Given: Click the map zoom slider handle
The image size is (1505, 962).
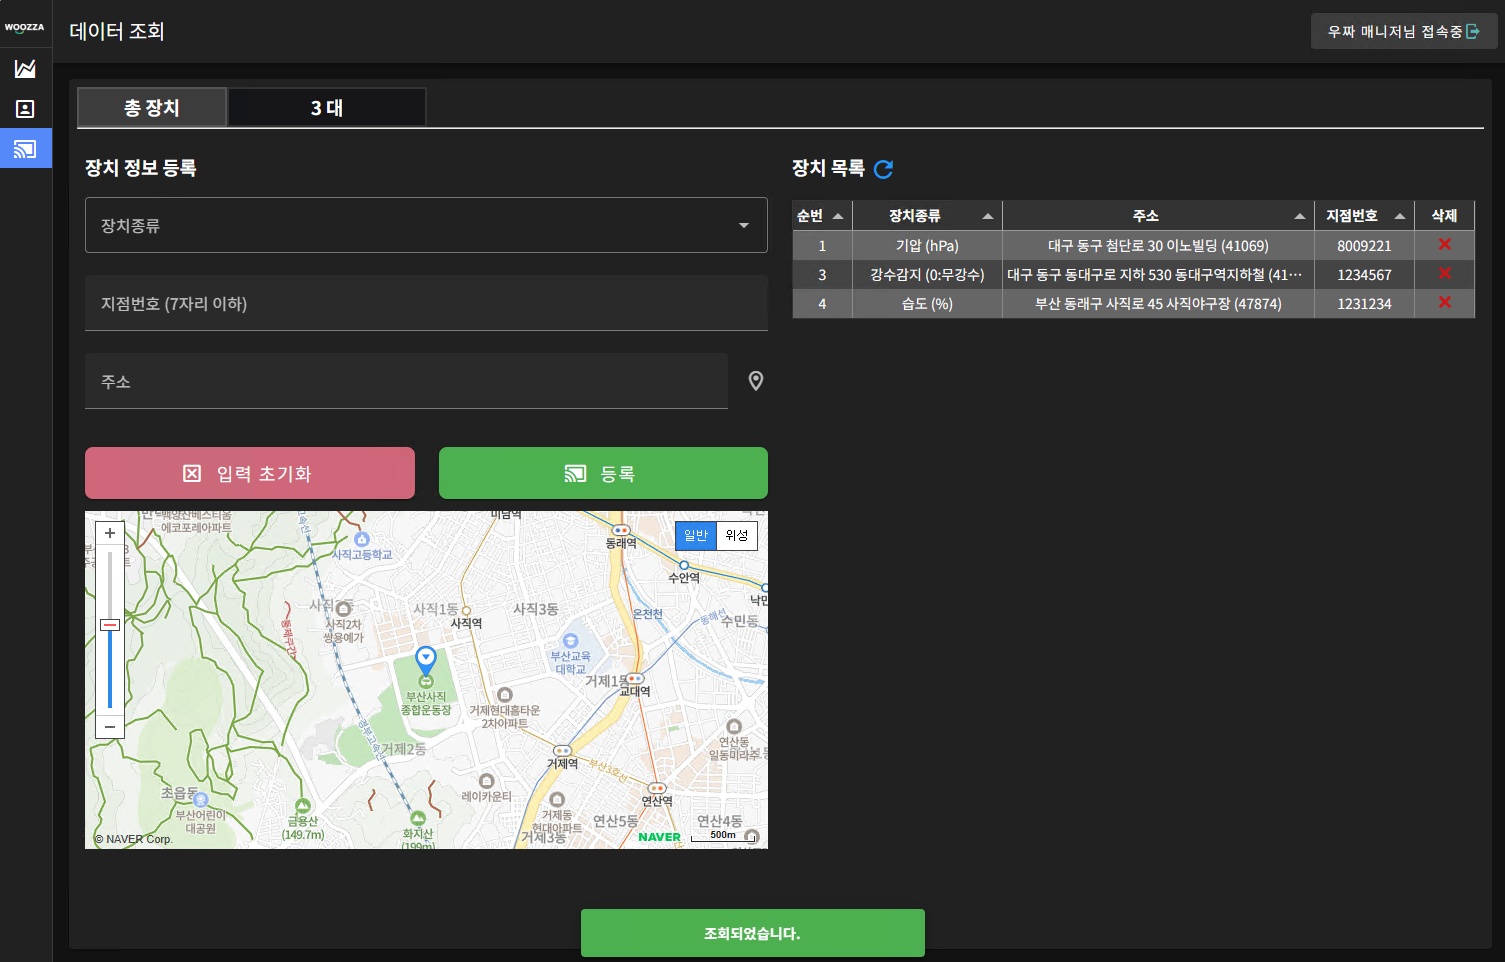Looking at the screenshot, I should [110, 625].
